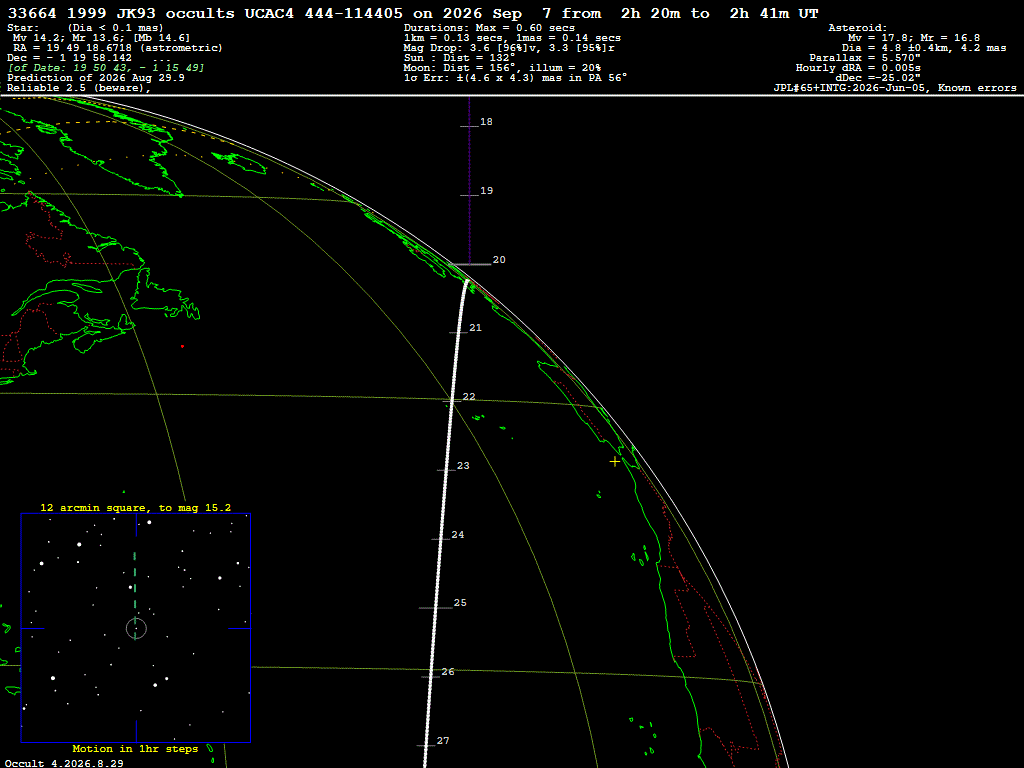Click the target star circle in the star chart
The height and width of the screenshot is (768, 1024).
point(136,629)
